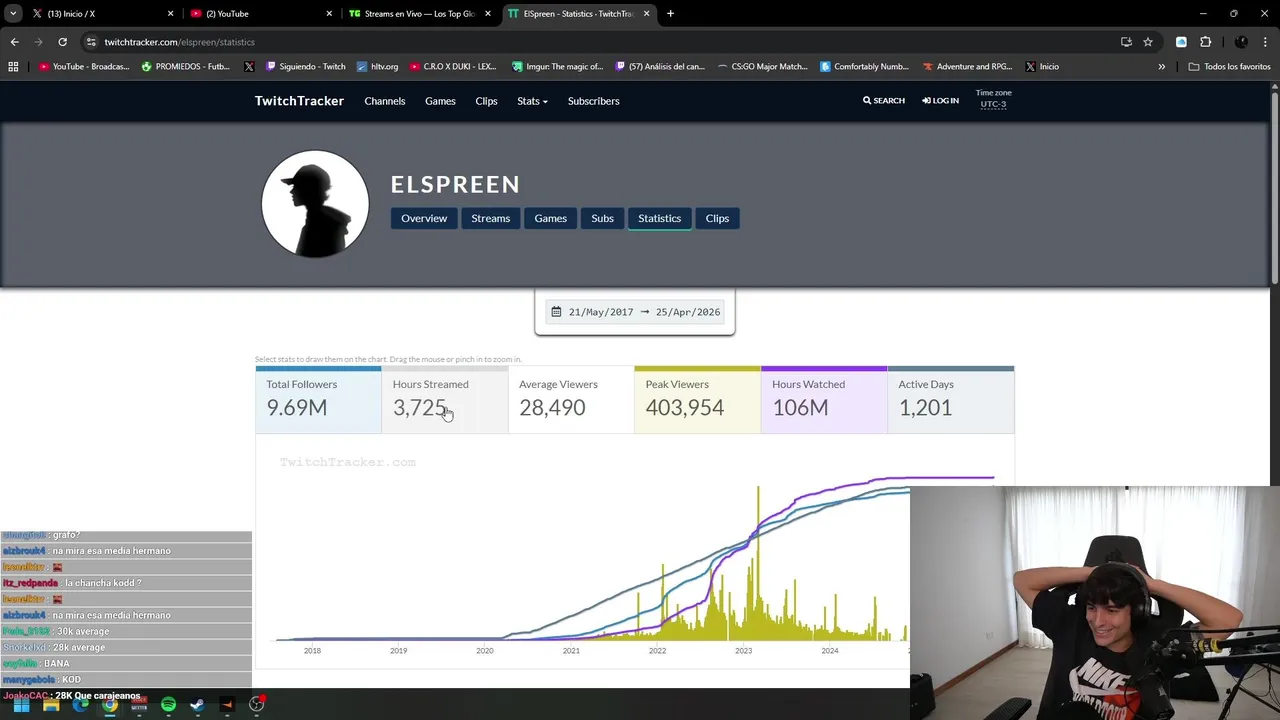Click the ElSpreen profile avatar

[x=315, y=204]
